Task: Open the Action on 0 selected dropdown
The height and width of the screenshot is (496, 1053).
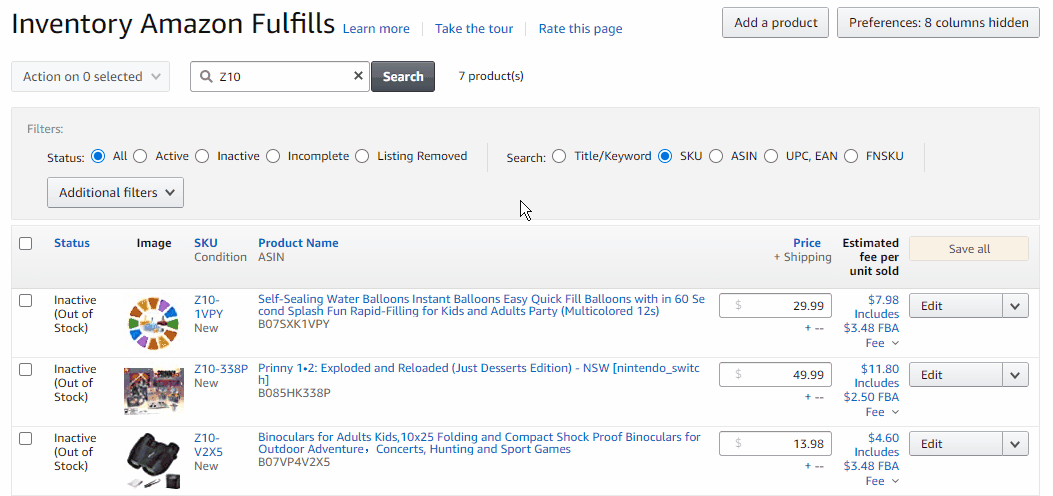Action: point(91,77)
